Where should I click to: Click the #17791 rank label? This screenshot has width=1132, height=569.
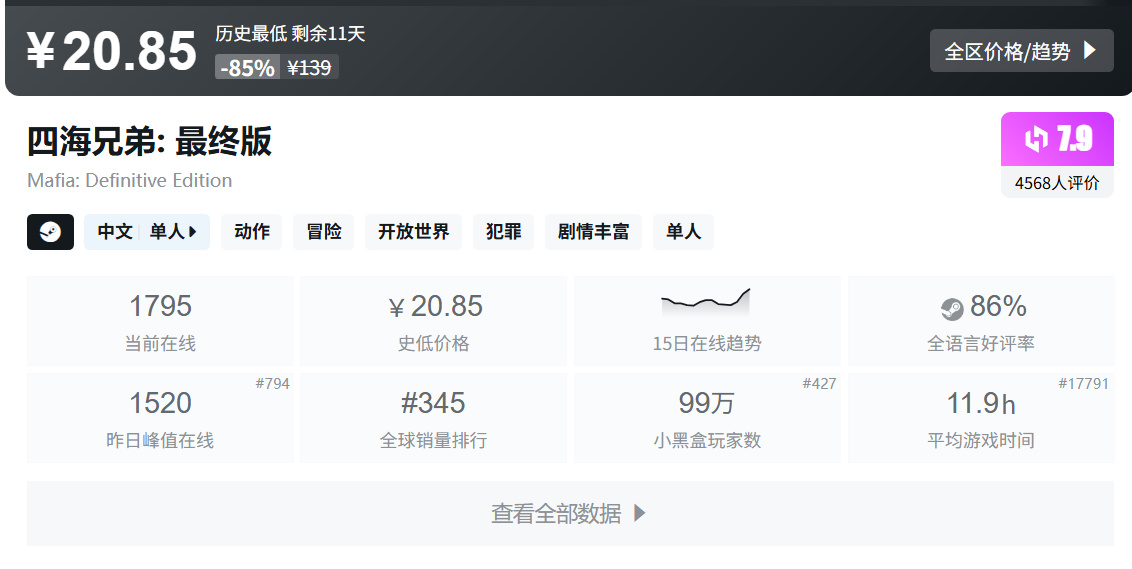[x=1084, y=383]
